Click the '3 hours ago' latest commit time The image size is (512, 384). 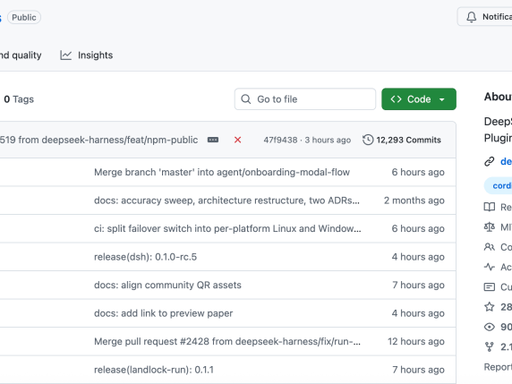coord(328,140)
